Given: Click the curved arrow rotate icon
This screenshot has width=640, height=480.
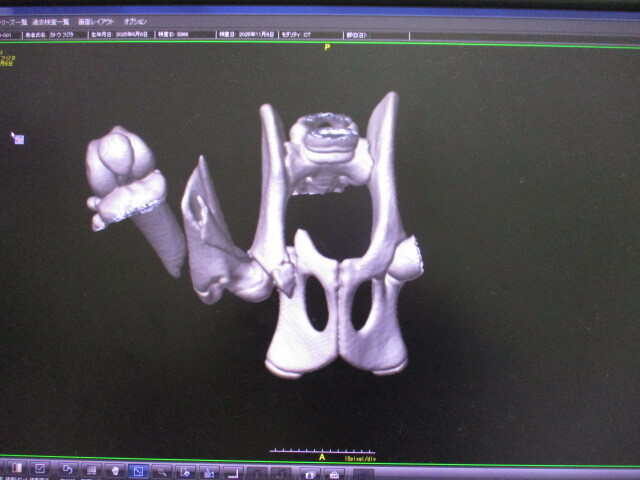Looking at the screenshot, I should click(67, 469).
